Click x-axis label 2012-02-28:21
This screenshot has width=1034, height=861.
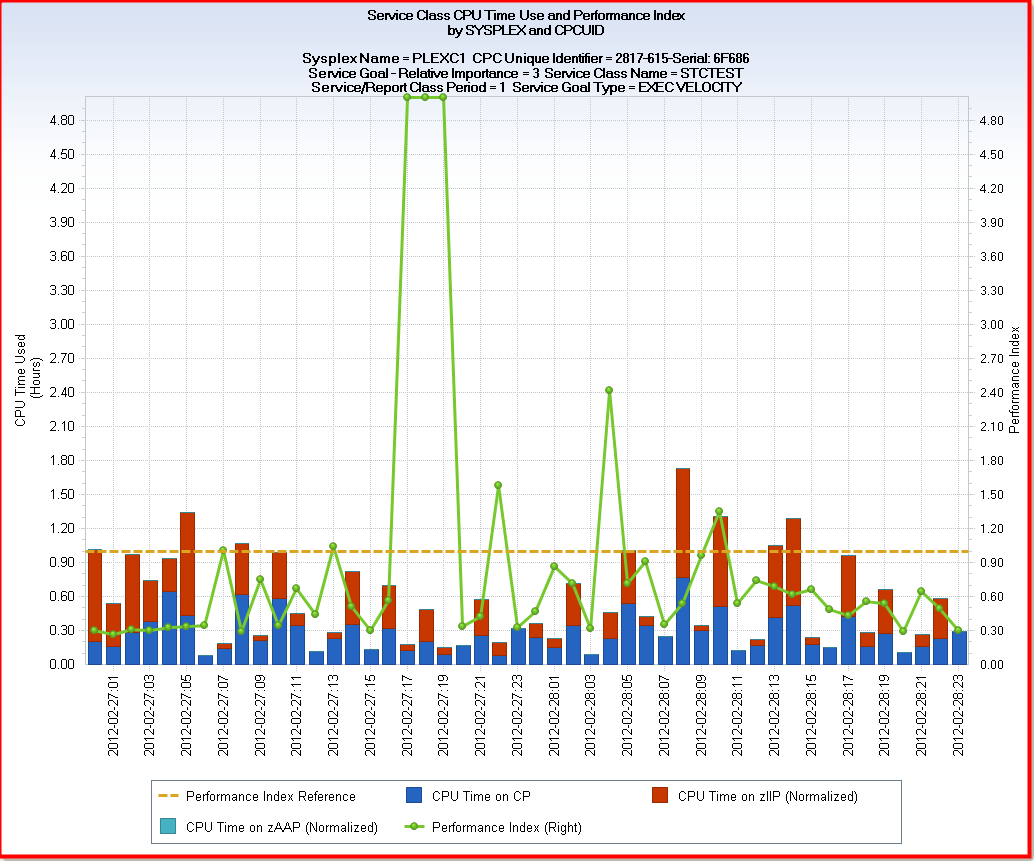[x=921, y=715]
